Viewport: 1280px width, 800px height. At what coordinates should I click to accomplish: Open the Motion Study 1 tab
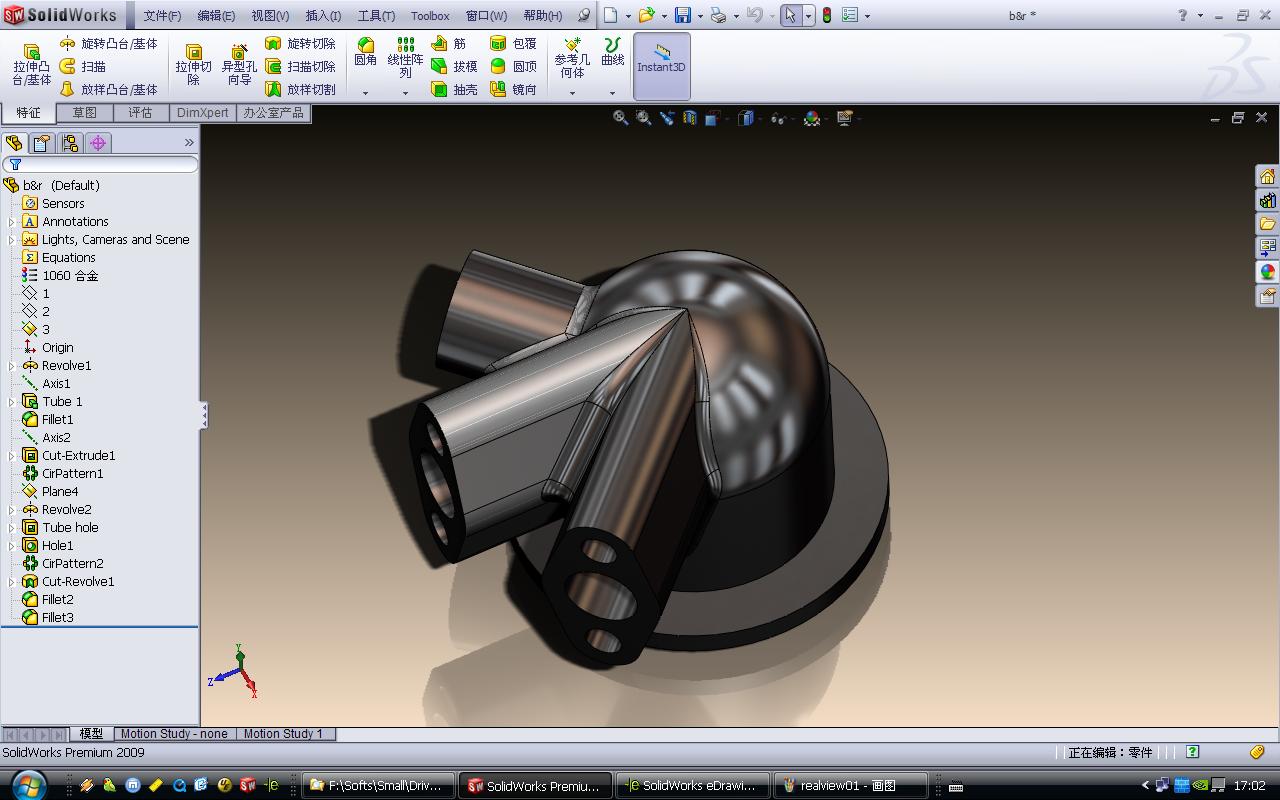(283, 734)
